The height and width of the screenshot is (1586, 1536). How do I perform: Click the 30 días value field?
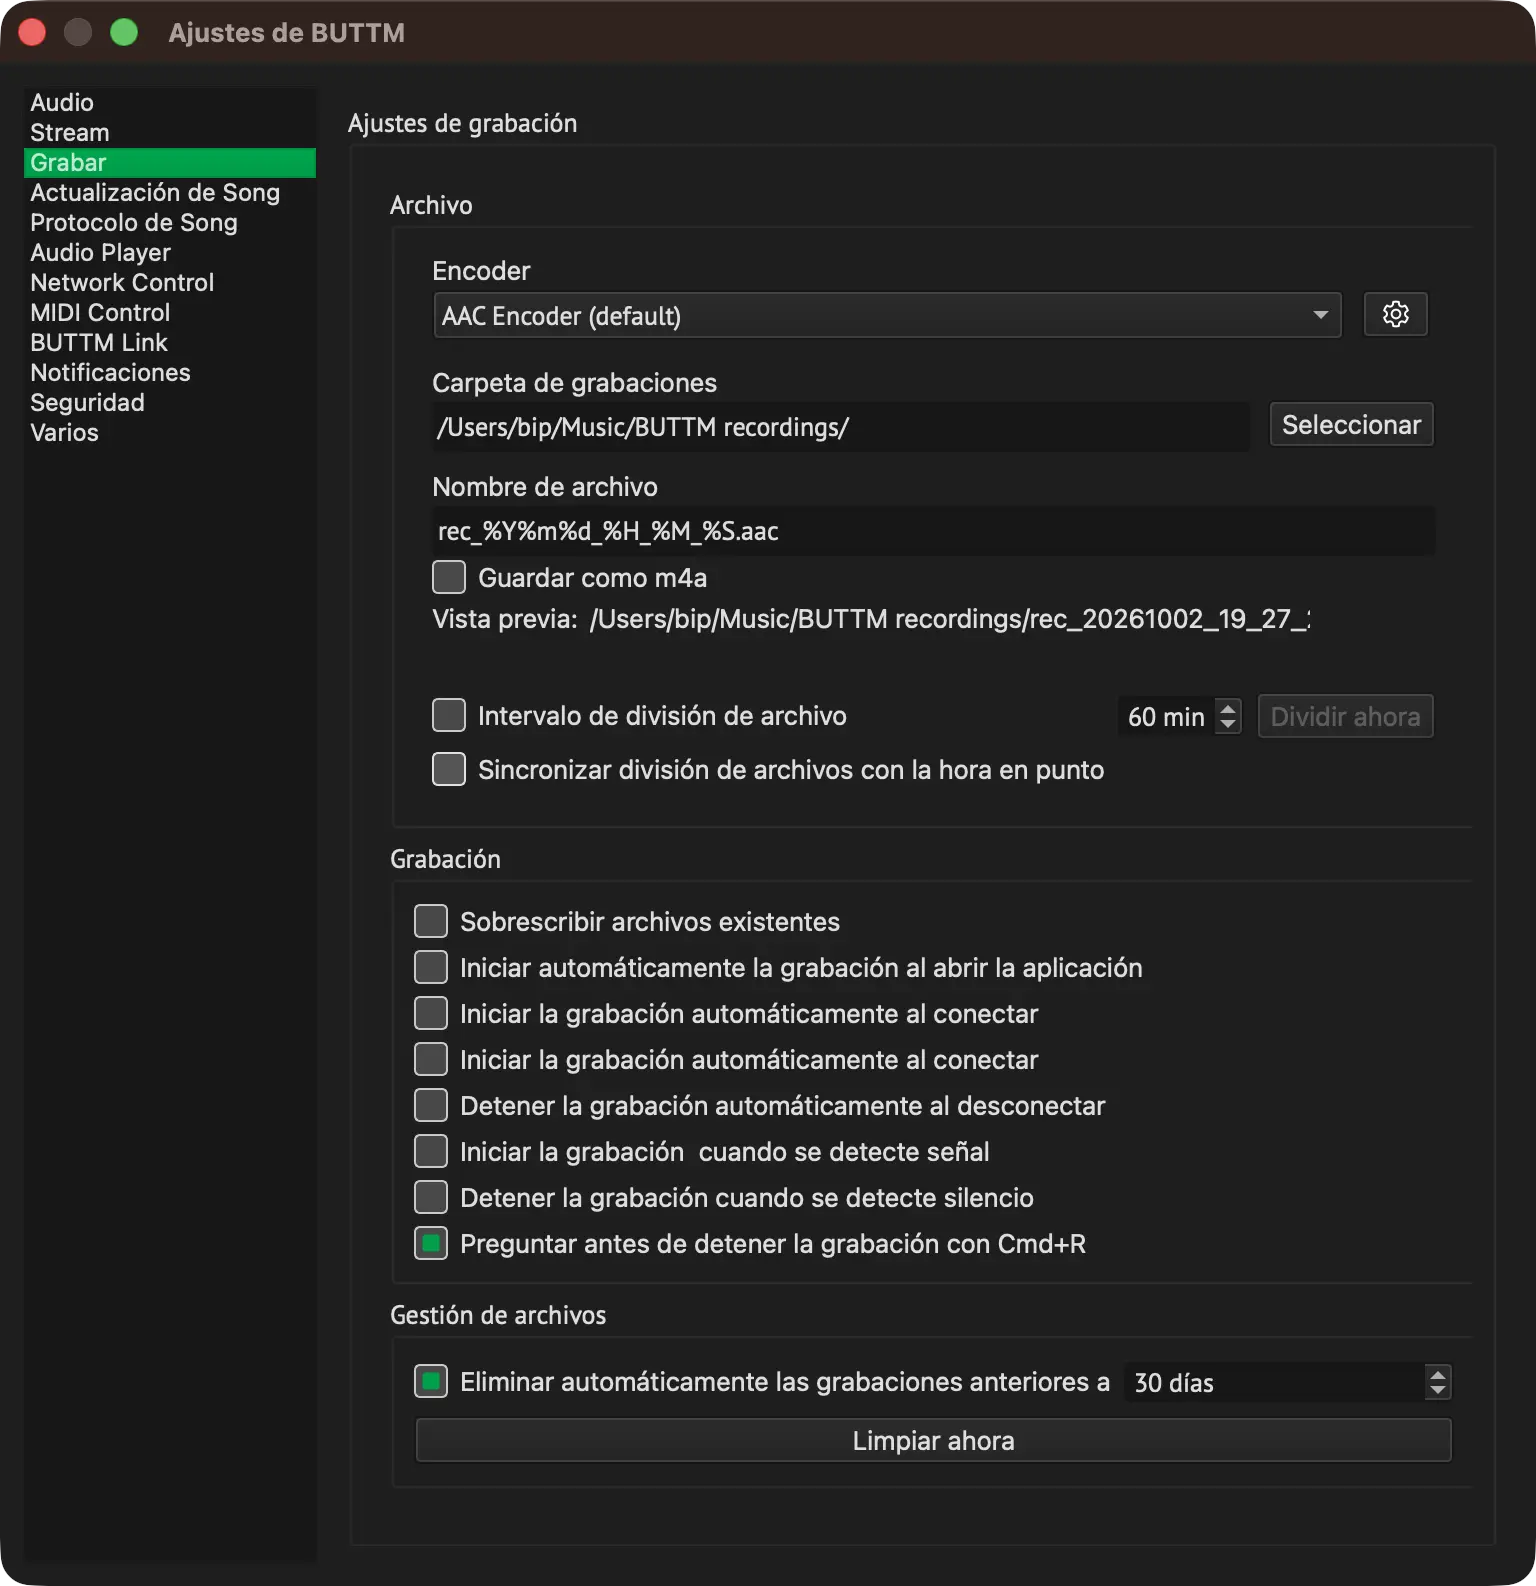coord(1274,1382)
